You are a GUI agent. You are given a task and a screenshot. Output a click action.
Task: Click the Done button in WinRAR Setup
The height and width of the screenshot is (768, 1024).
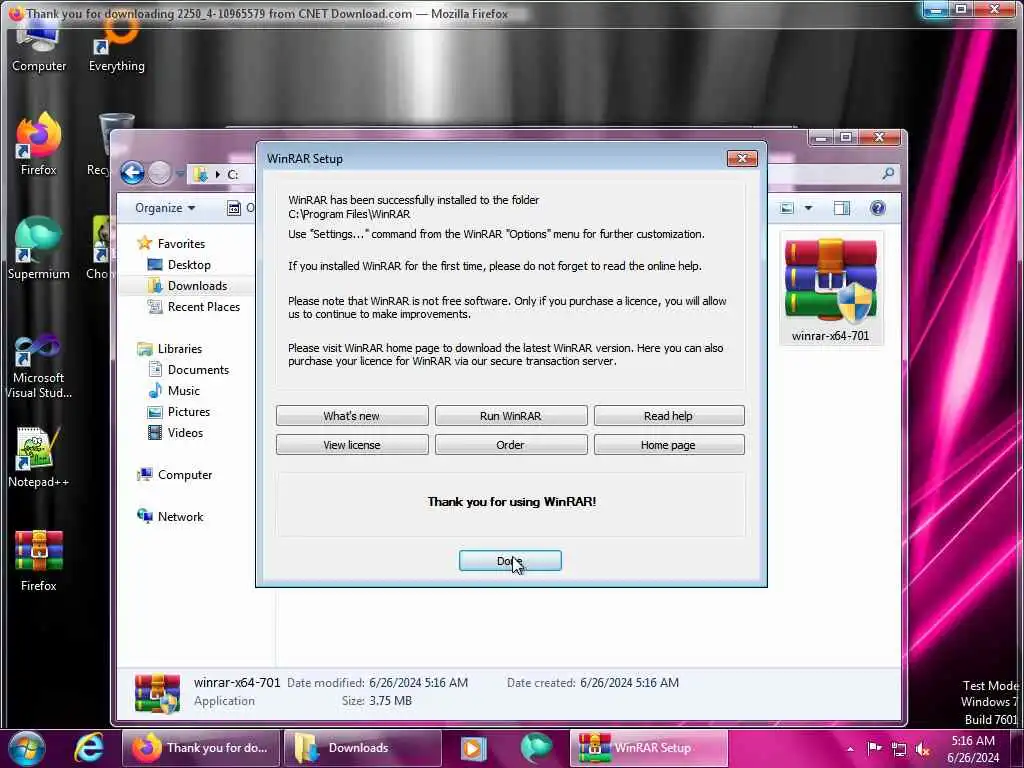510,560
